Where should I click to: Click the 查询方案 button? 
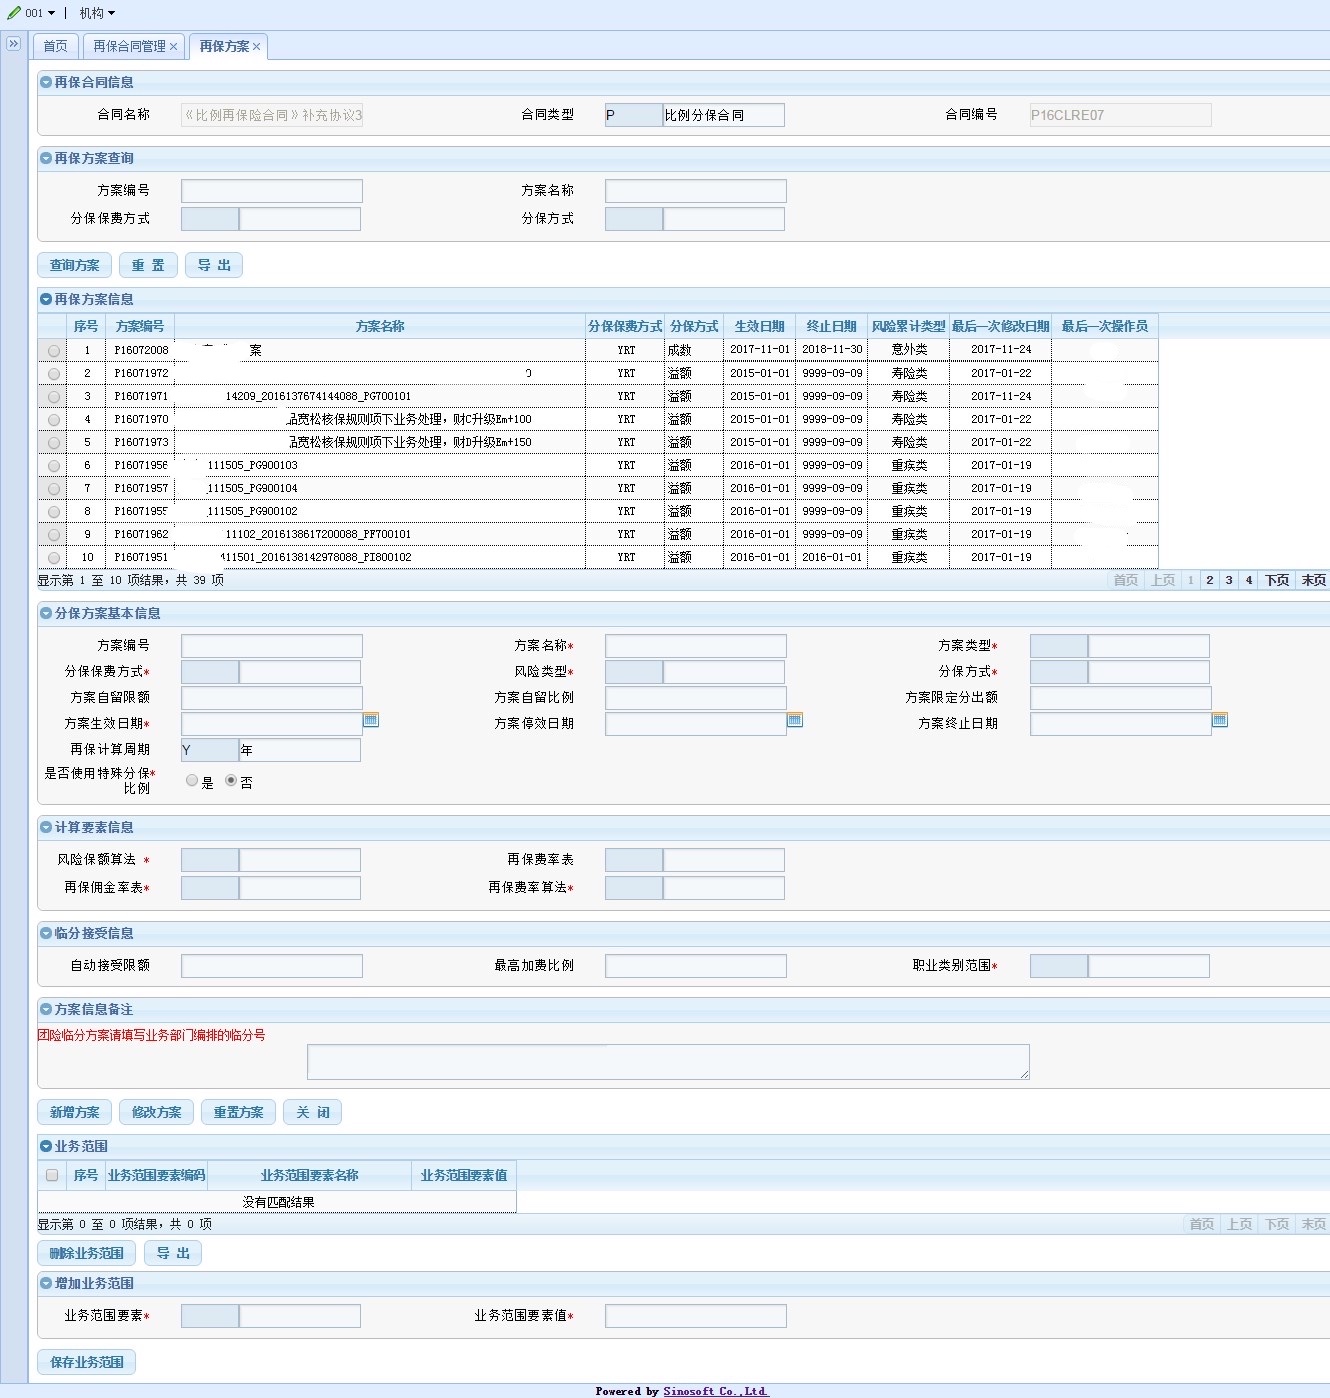tap(75, 265)
